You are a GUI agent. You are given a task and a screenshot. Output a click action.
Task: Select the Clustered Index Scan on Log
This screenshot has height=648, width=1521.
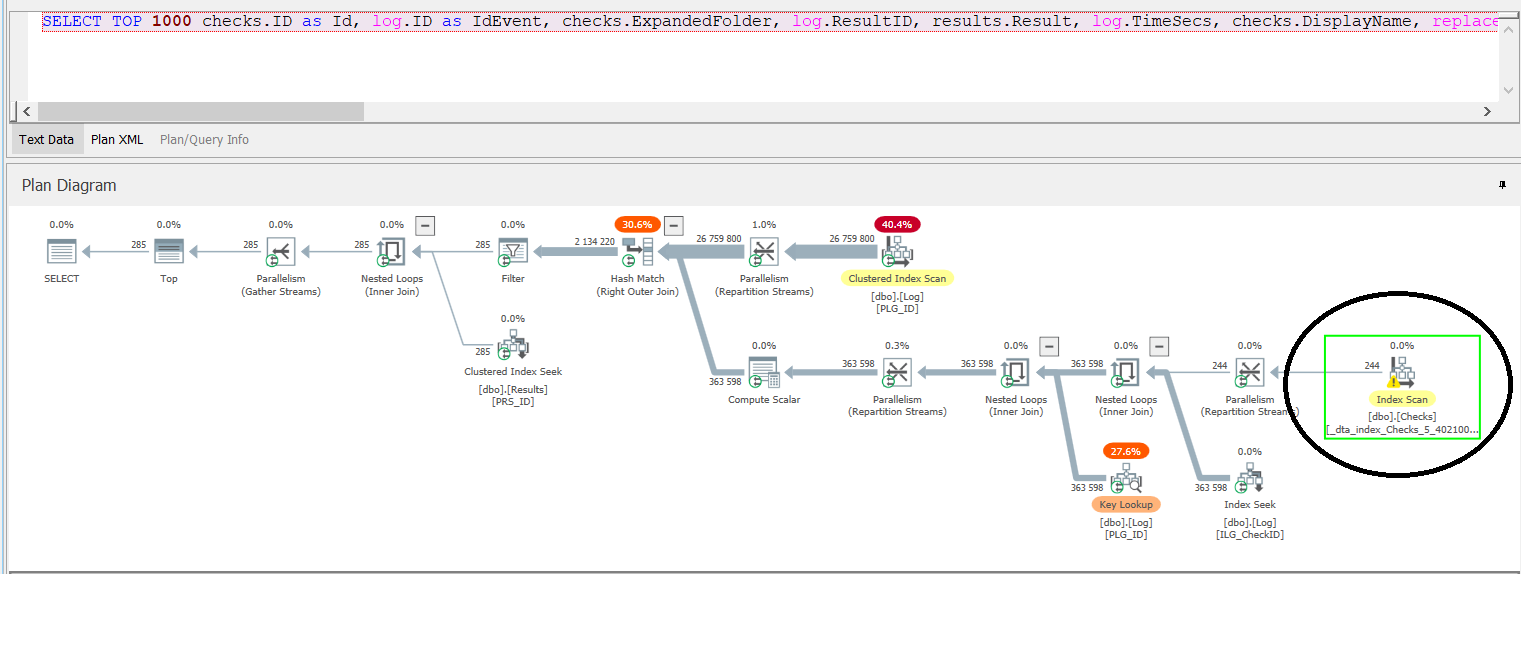click(897, 252)
